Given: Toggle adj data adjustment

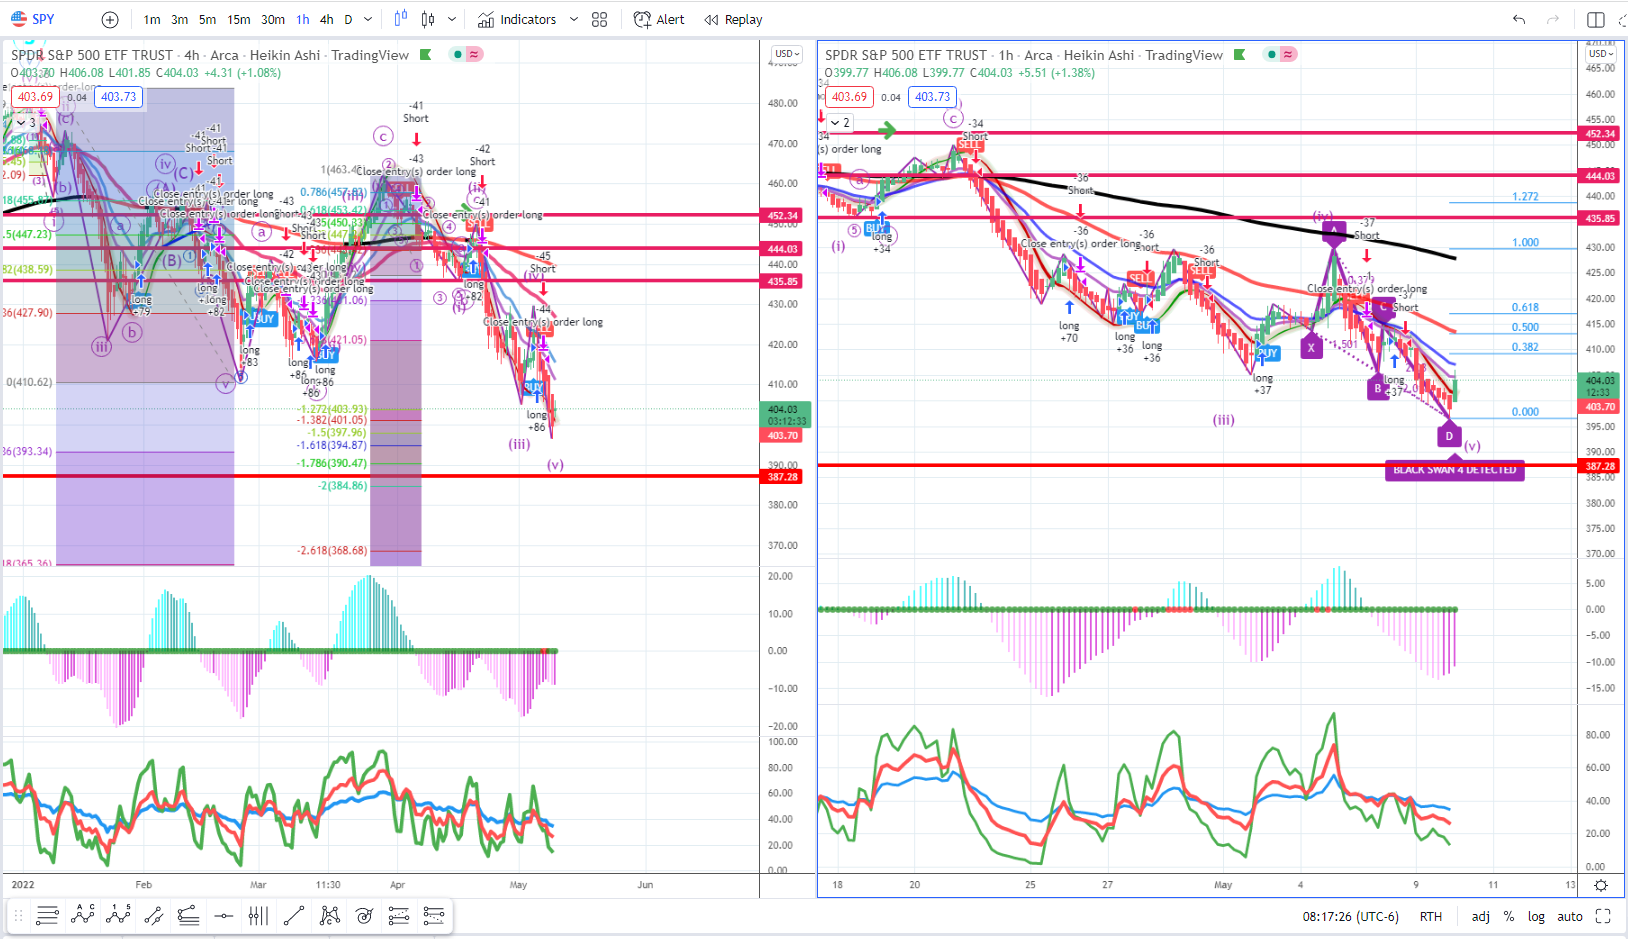Looking at the screenshot, I should tap(1481, 916).
